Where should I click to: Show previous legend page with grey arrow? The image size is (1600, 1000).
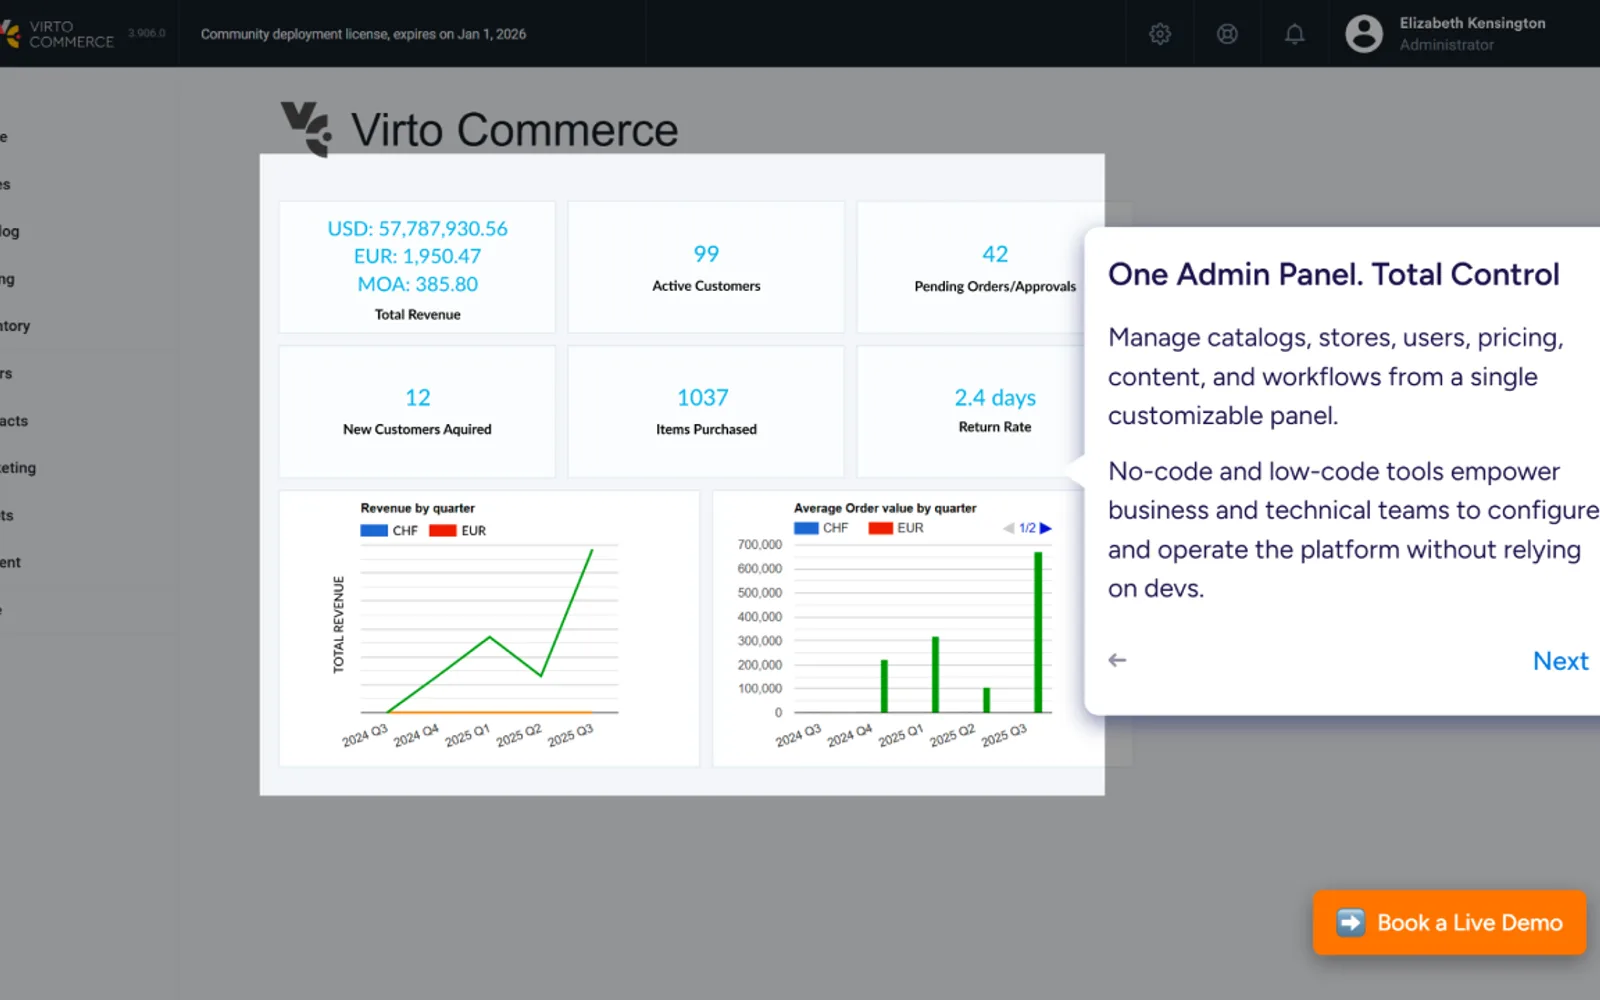coord(1008,528)
